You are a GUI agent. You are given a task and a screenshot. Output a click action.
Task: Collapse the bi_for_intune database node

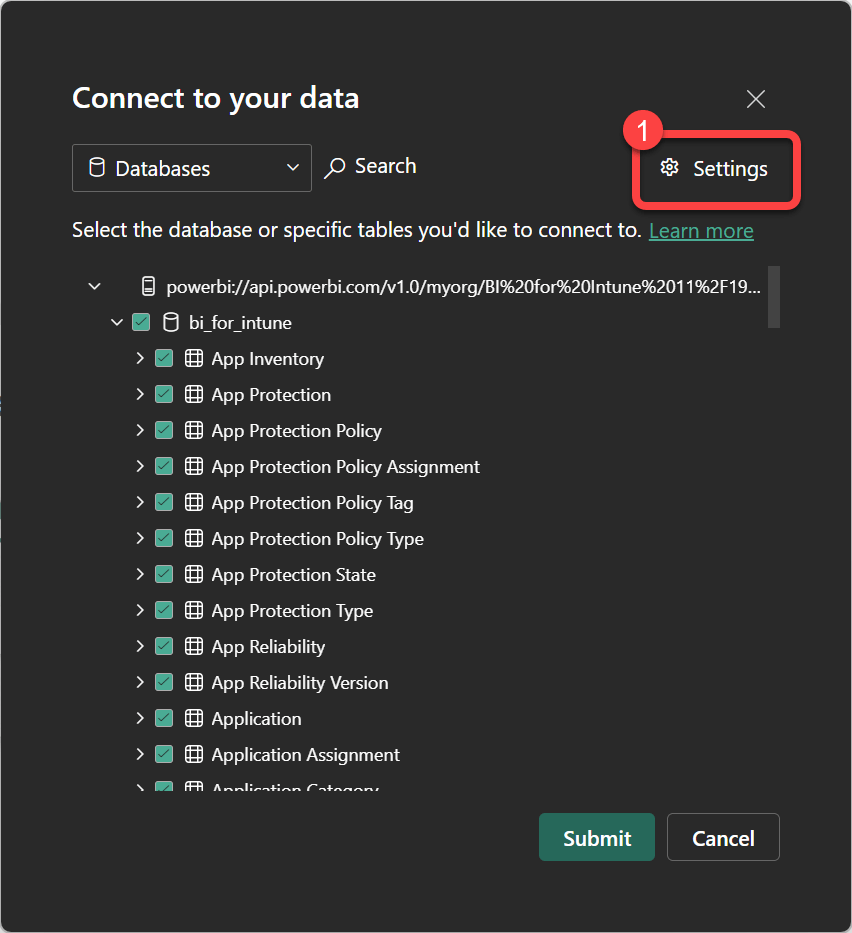click(x=117, y=323)
